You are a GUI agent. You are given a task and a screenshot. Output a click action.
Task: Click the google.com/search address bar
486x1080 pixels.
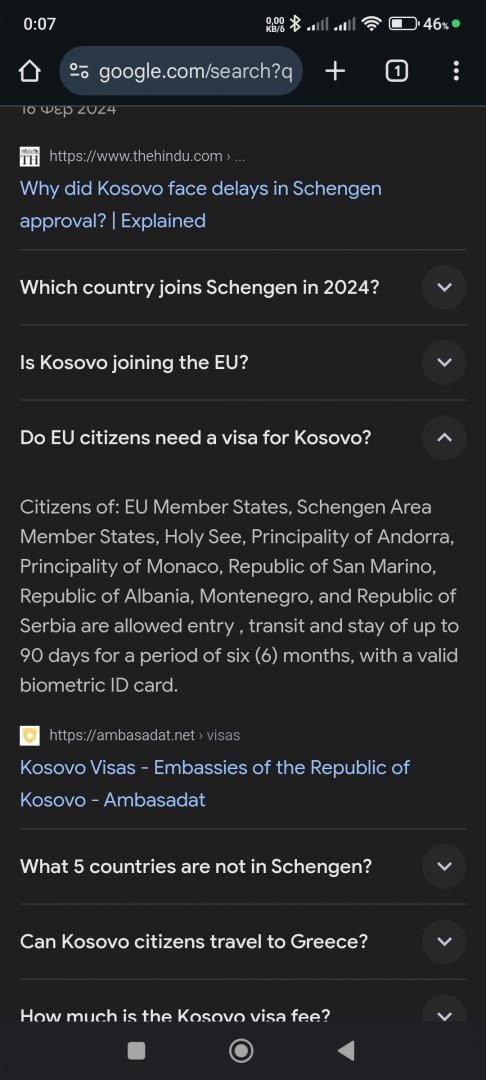[x=181, y=71]
